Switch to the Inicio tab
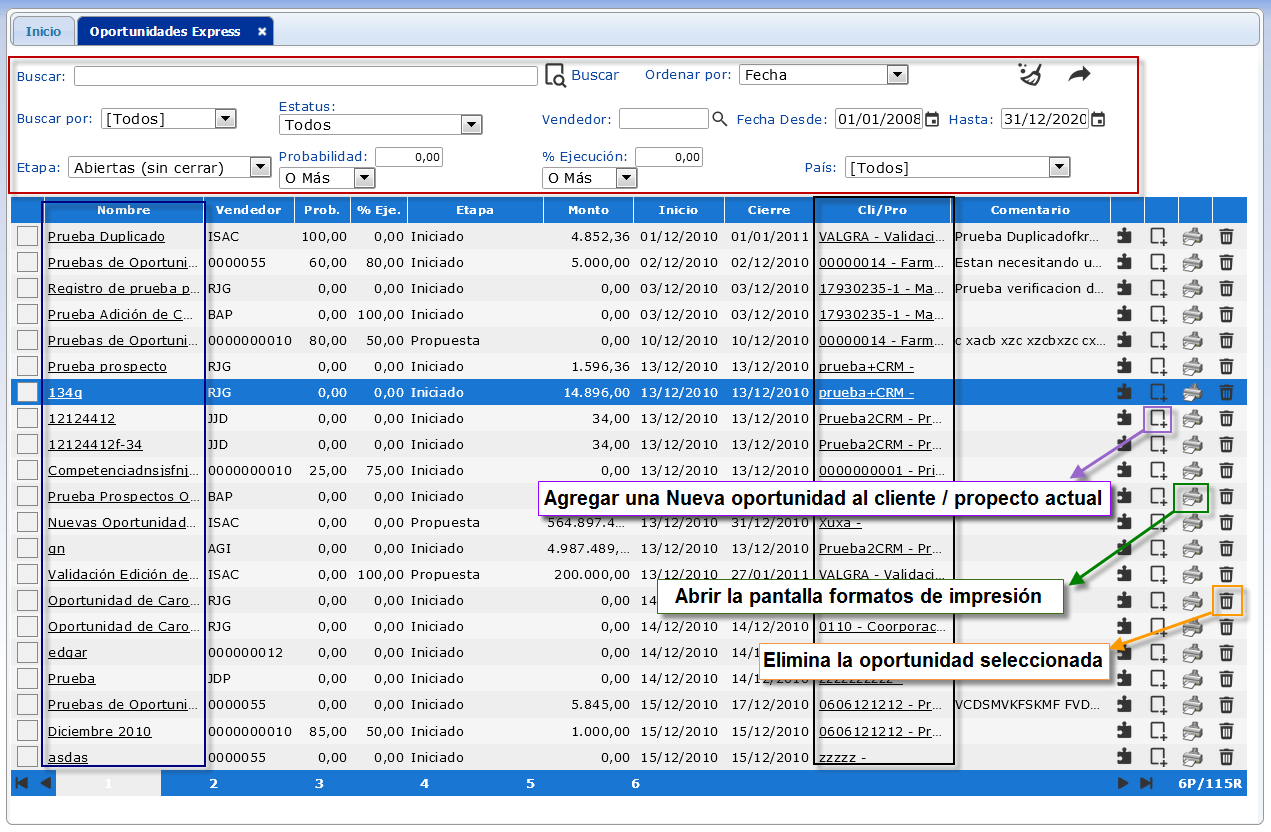 (43, 32)
